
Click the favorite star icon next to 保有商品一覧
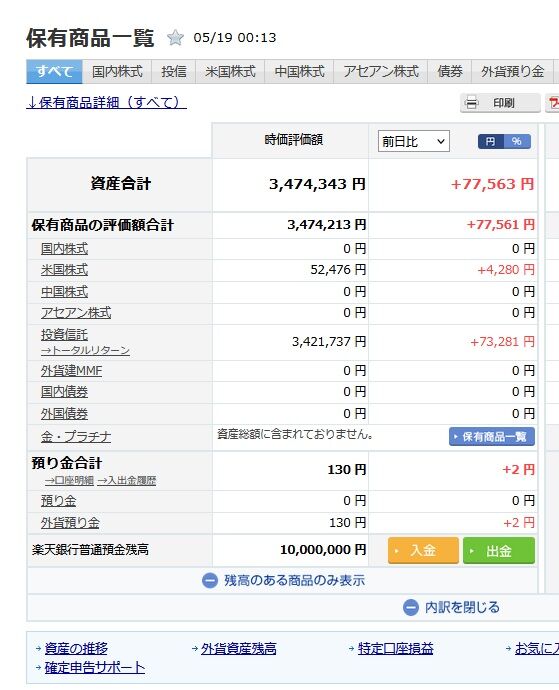click(x=175, y=38)
